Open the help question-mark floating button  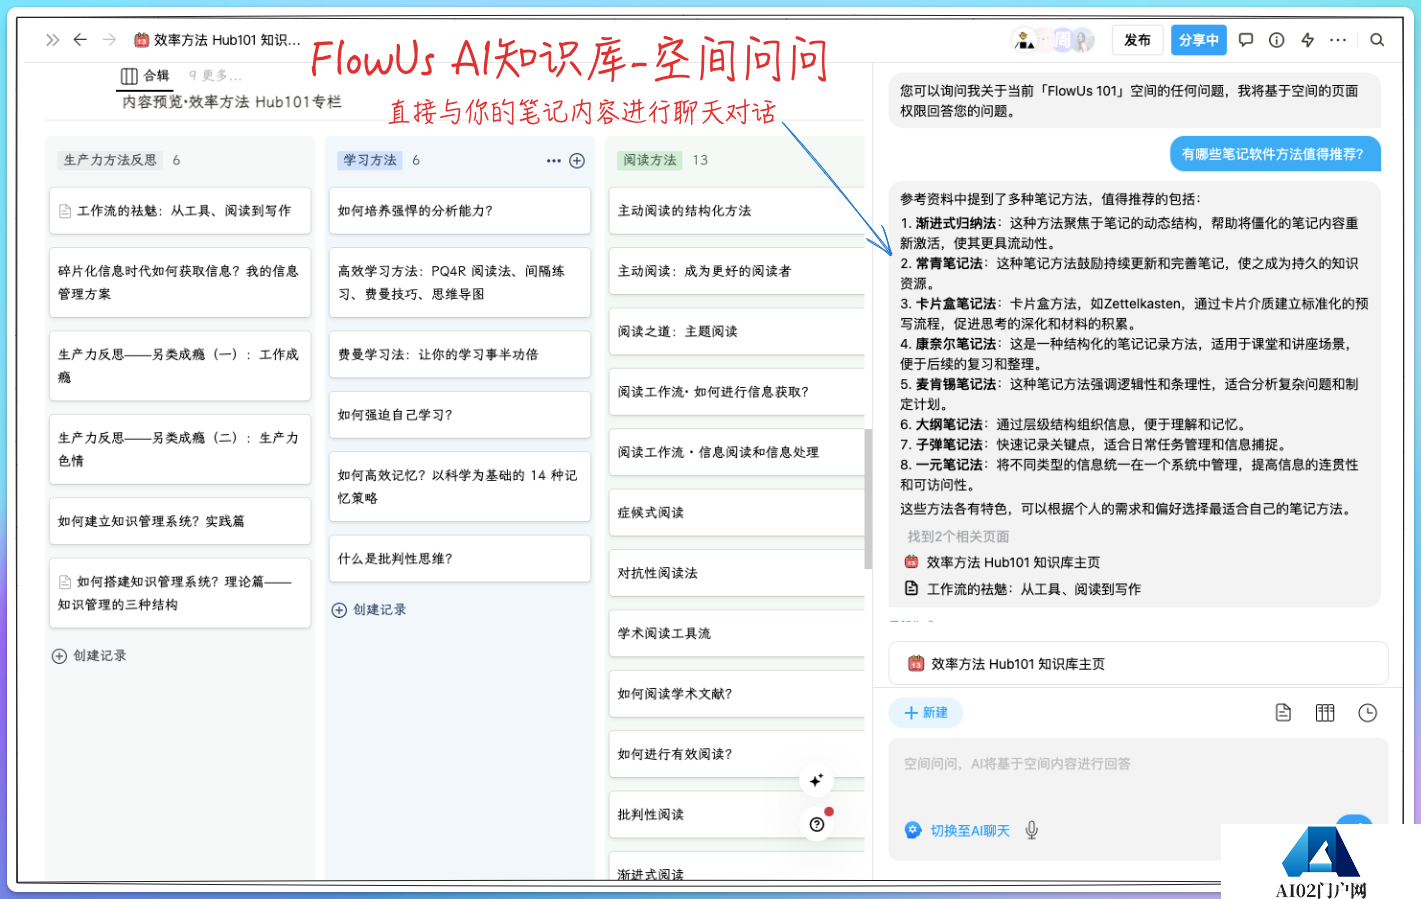[817, 824]
